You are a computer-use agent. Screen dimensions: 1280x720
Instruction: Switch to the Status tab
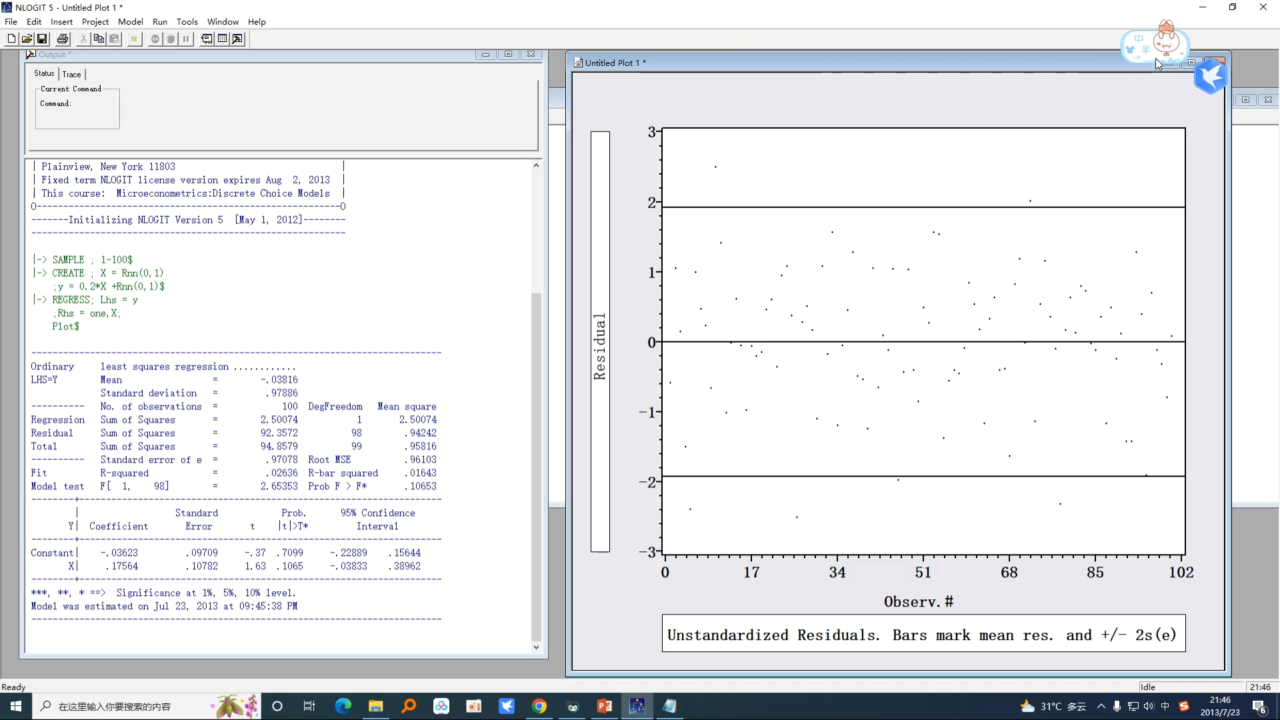point(44,73)
